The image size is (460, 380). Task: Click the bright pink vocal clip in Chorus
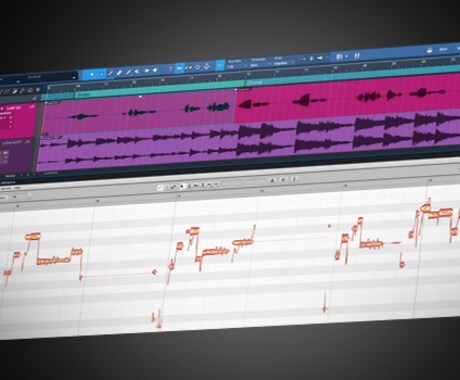coord(347,98)
